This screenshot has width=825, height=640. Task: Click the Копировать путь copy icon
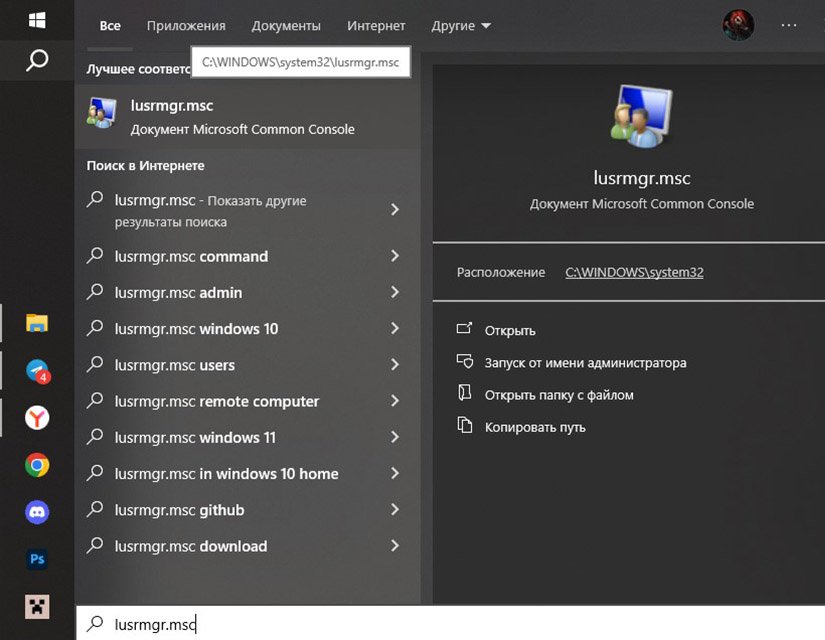[465, 425]
